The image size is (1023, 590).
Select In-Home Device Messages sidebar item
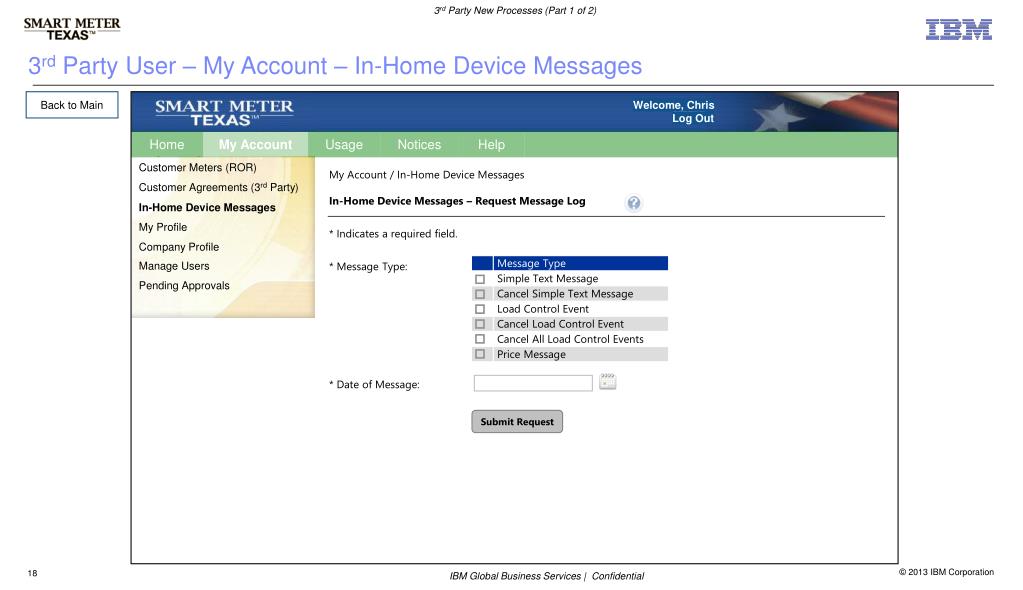tap(207, 208)
